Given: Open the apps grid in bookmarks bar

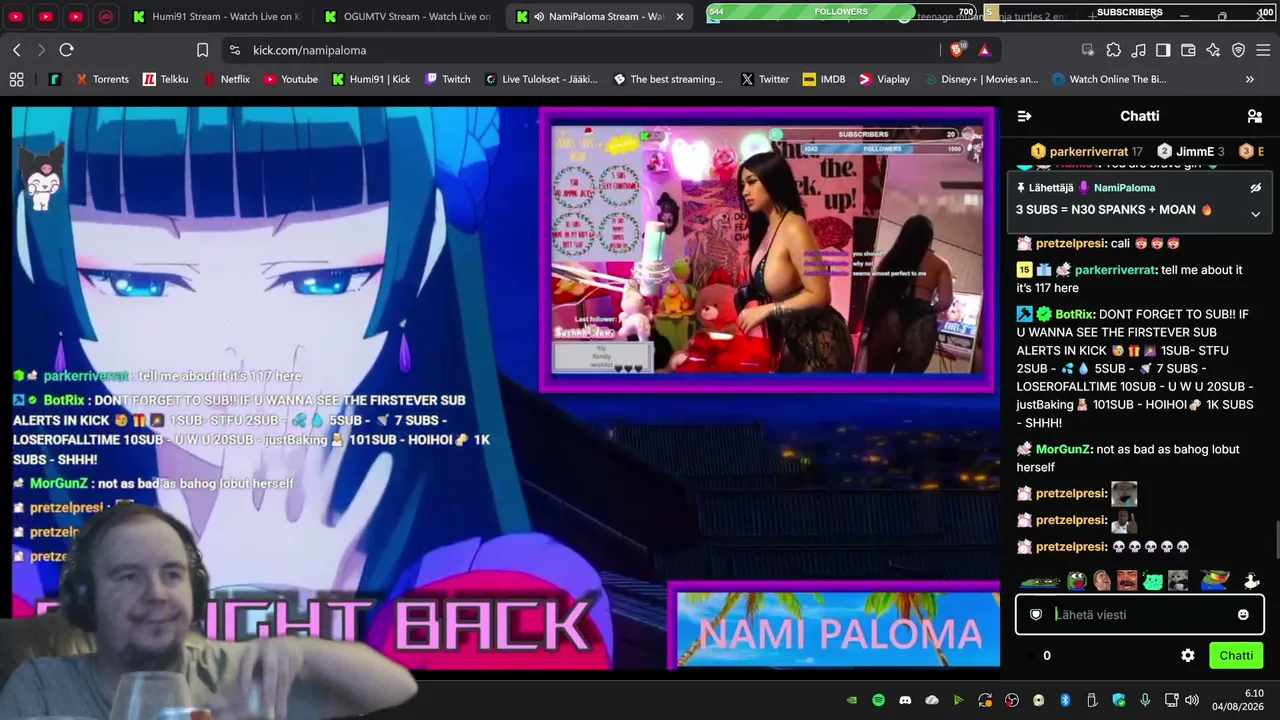Looking at the screenshot, I should [16, 79].
